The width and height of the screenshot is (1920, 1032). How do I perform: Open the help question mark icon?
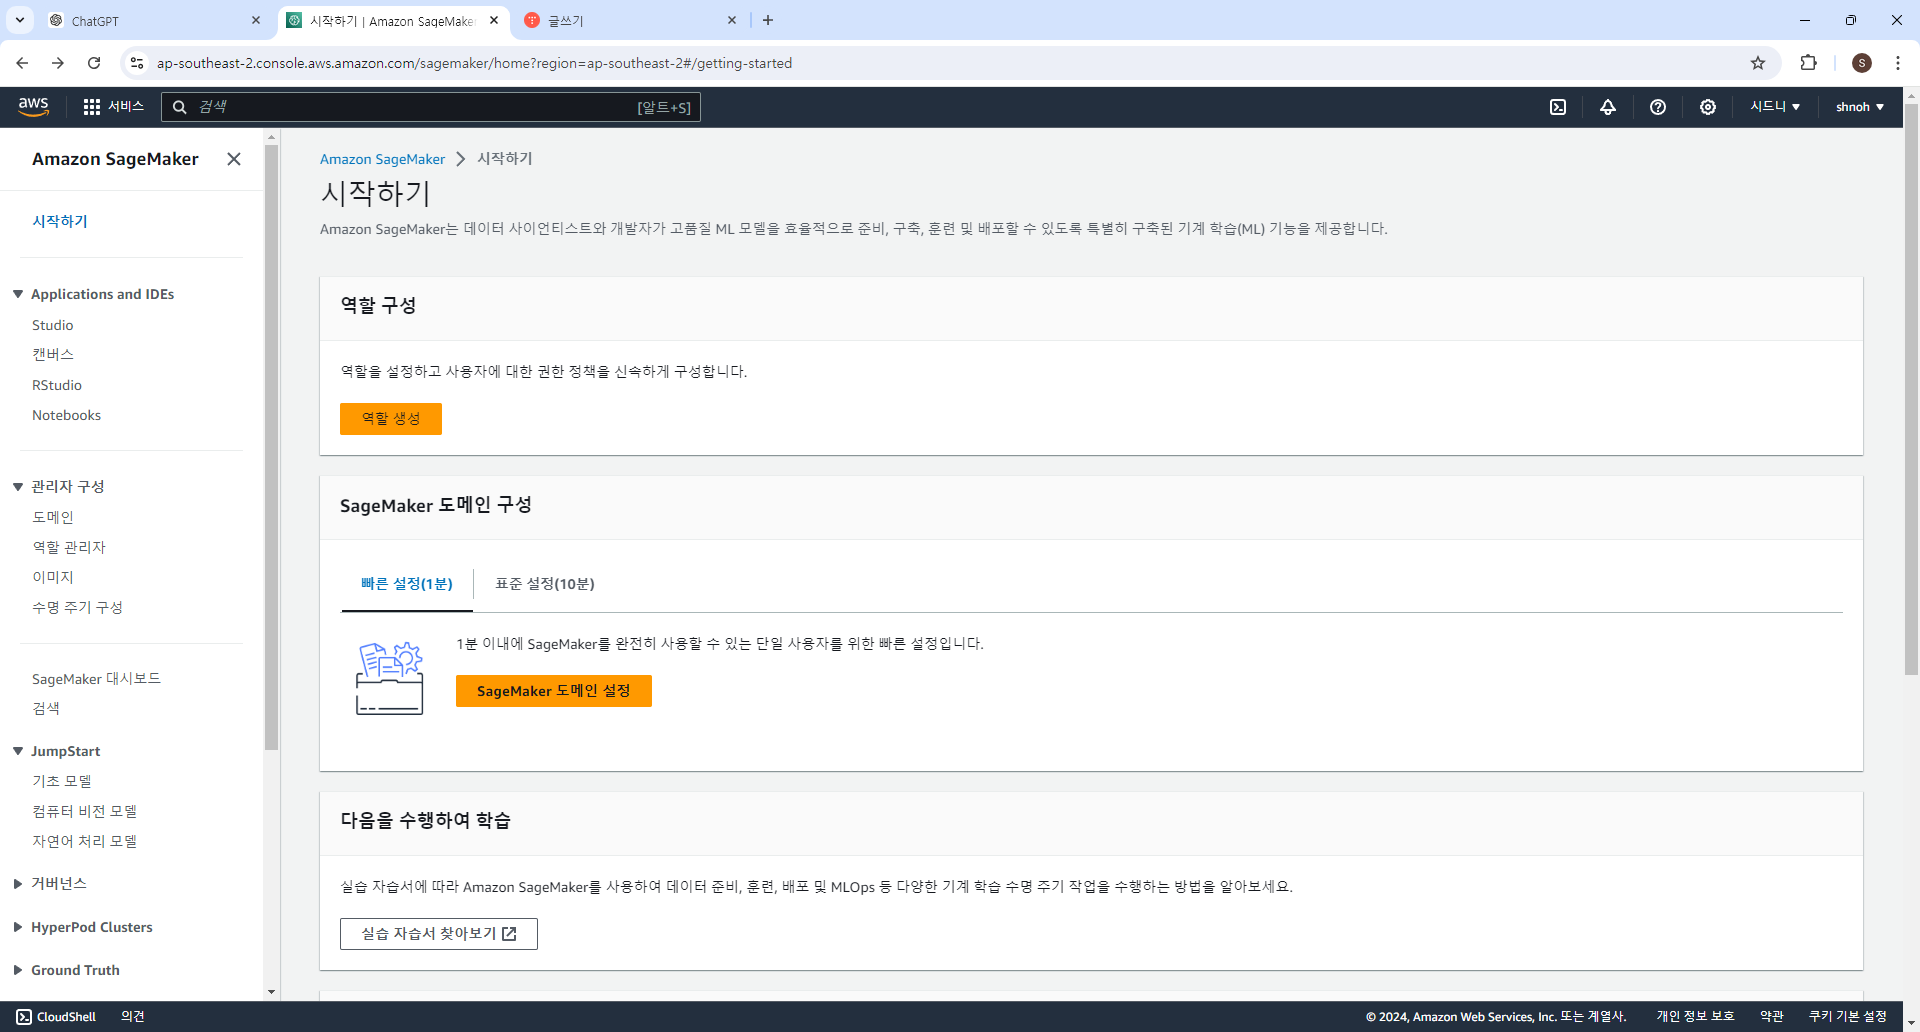coord(1658,107)
